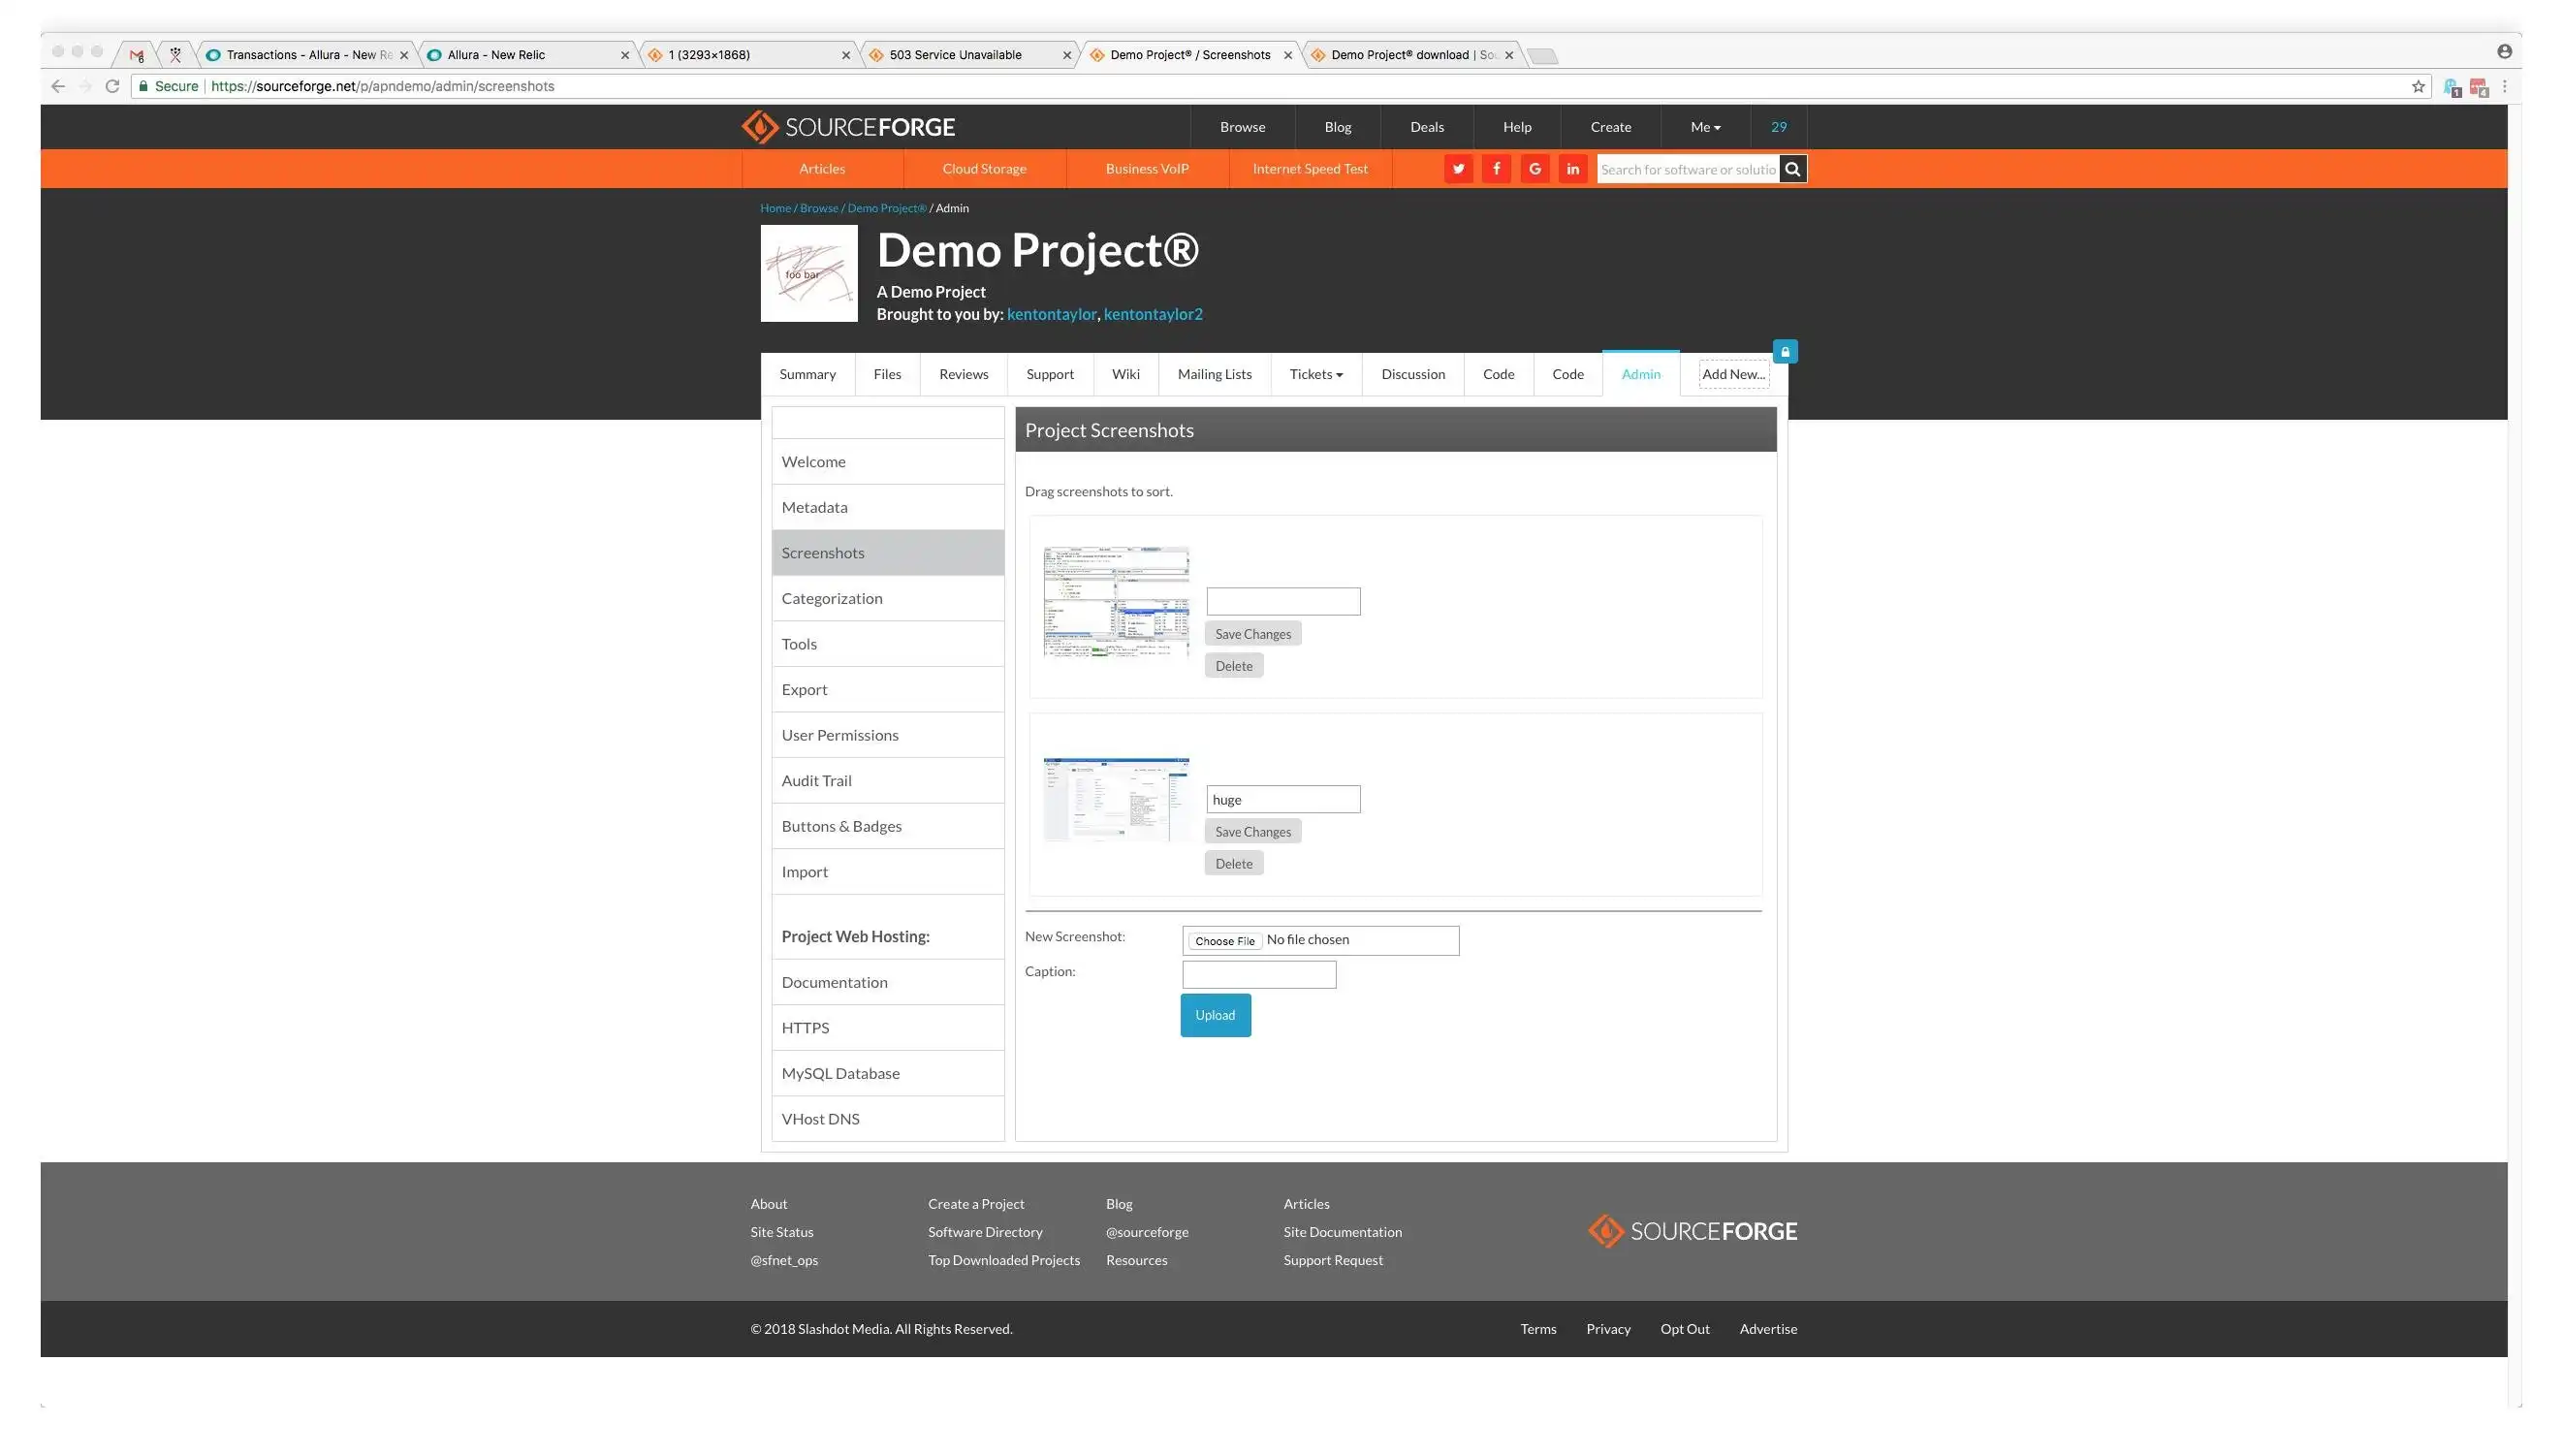Viewport: 2563px width, 1456px height.
Task: Click the Caption input field
Action: pyautogui.click(x=1260, y=973)
